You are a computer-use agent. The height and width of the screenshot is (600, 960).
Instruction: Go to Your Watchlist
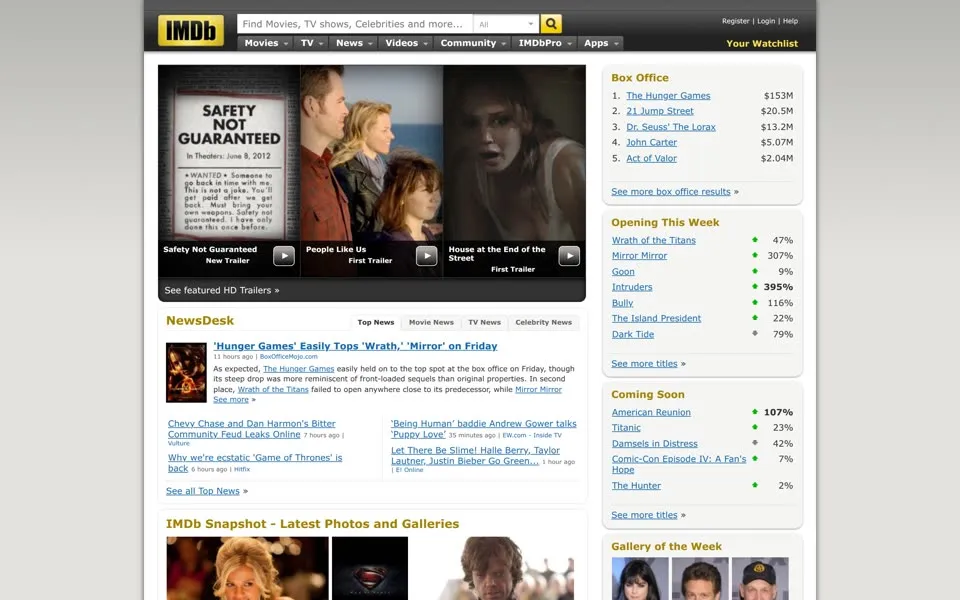[x=762, y=43]
